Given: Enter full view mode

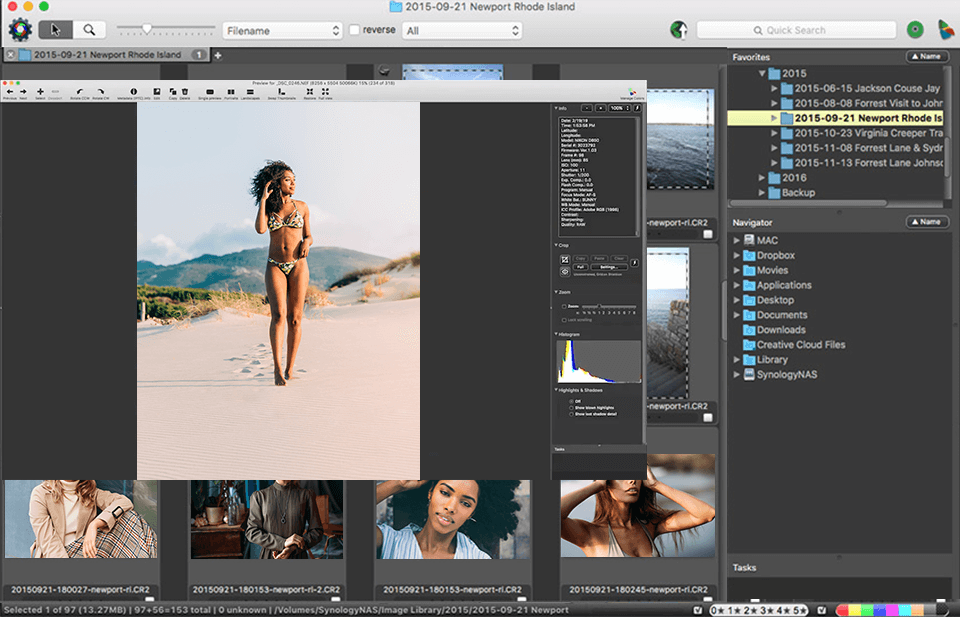Looking at the screenshot, I should click(x=325, y=91).
